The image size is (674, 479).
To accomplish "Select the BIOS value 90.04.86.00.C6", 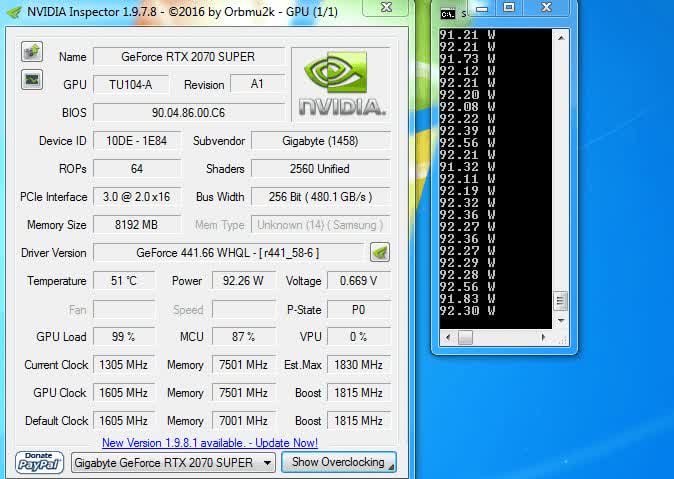I will click(x=189, y=113).
